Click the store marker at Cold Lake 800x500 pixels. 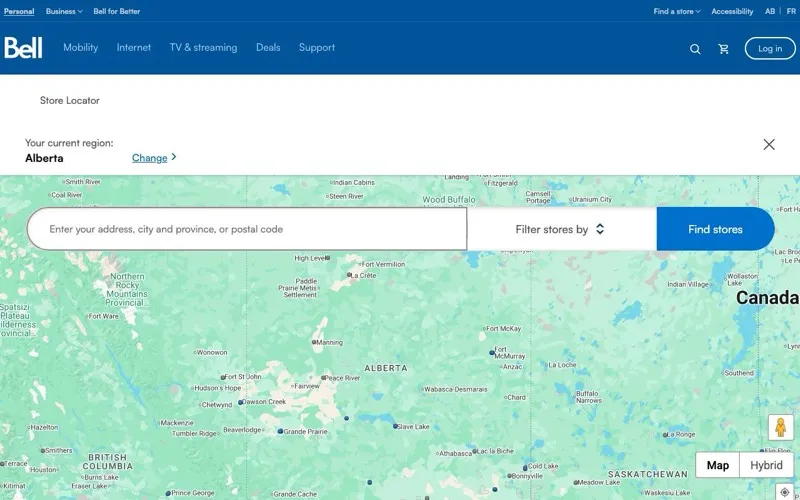coord(525,467)
